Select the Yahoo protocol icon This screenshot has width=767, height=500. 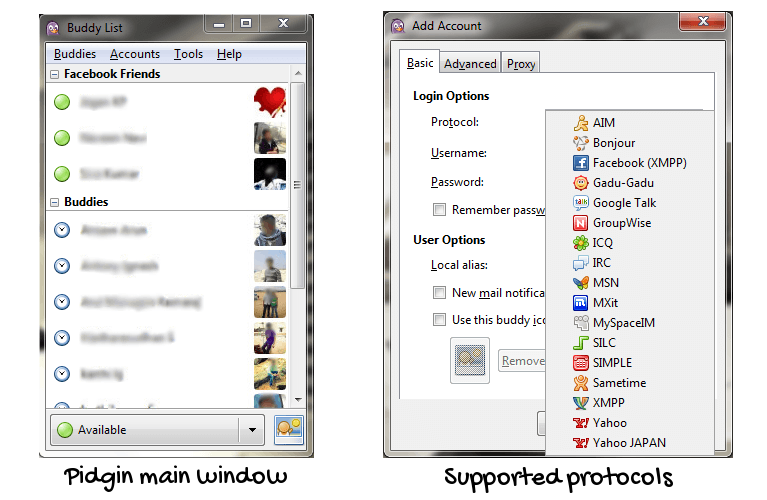point(581,423)
